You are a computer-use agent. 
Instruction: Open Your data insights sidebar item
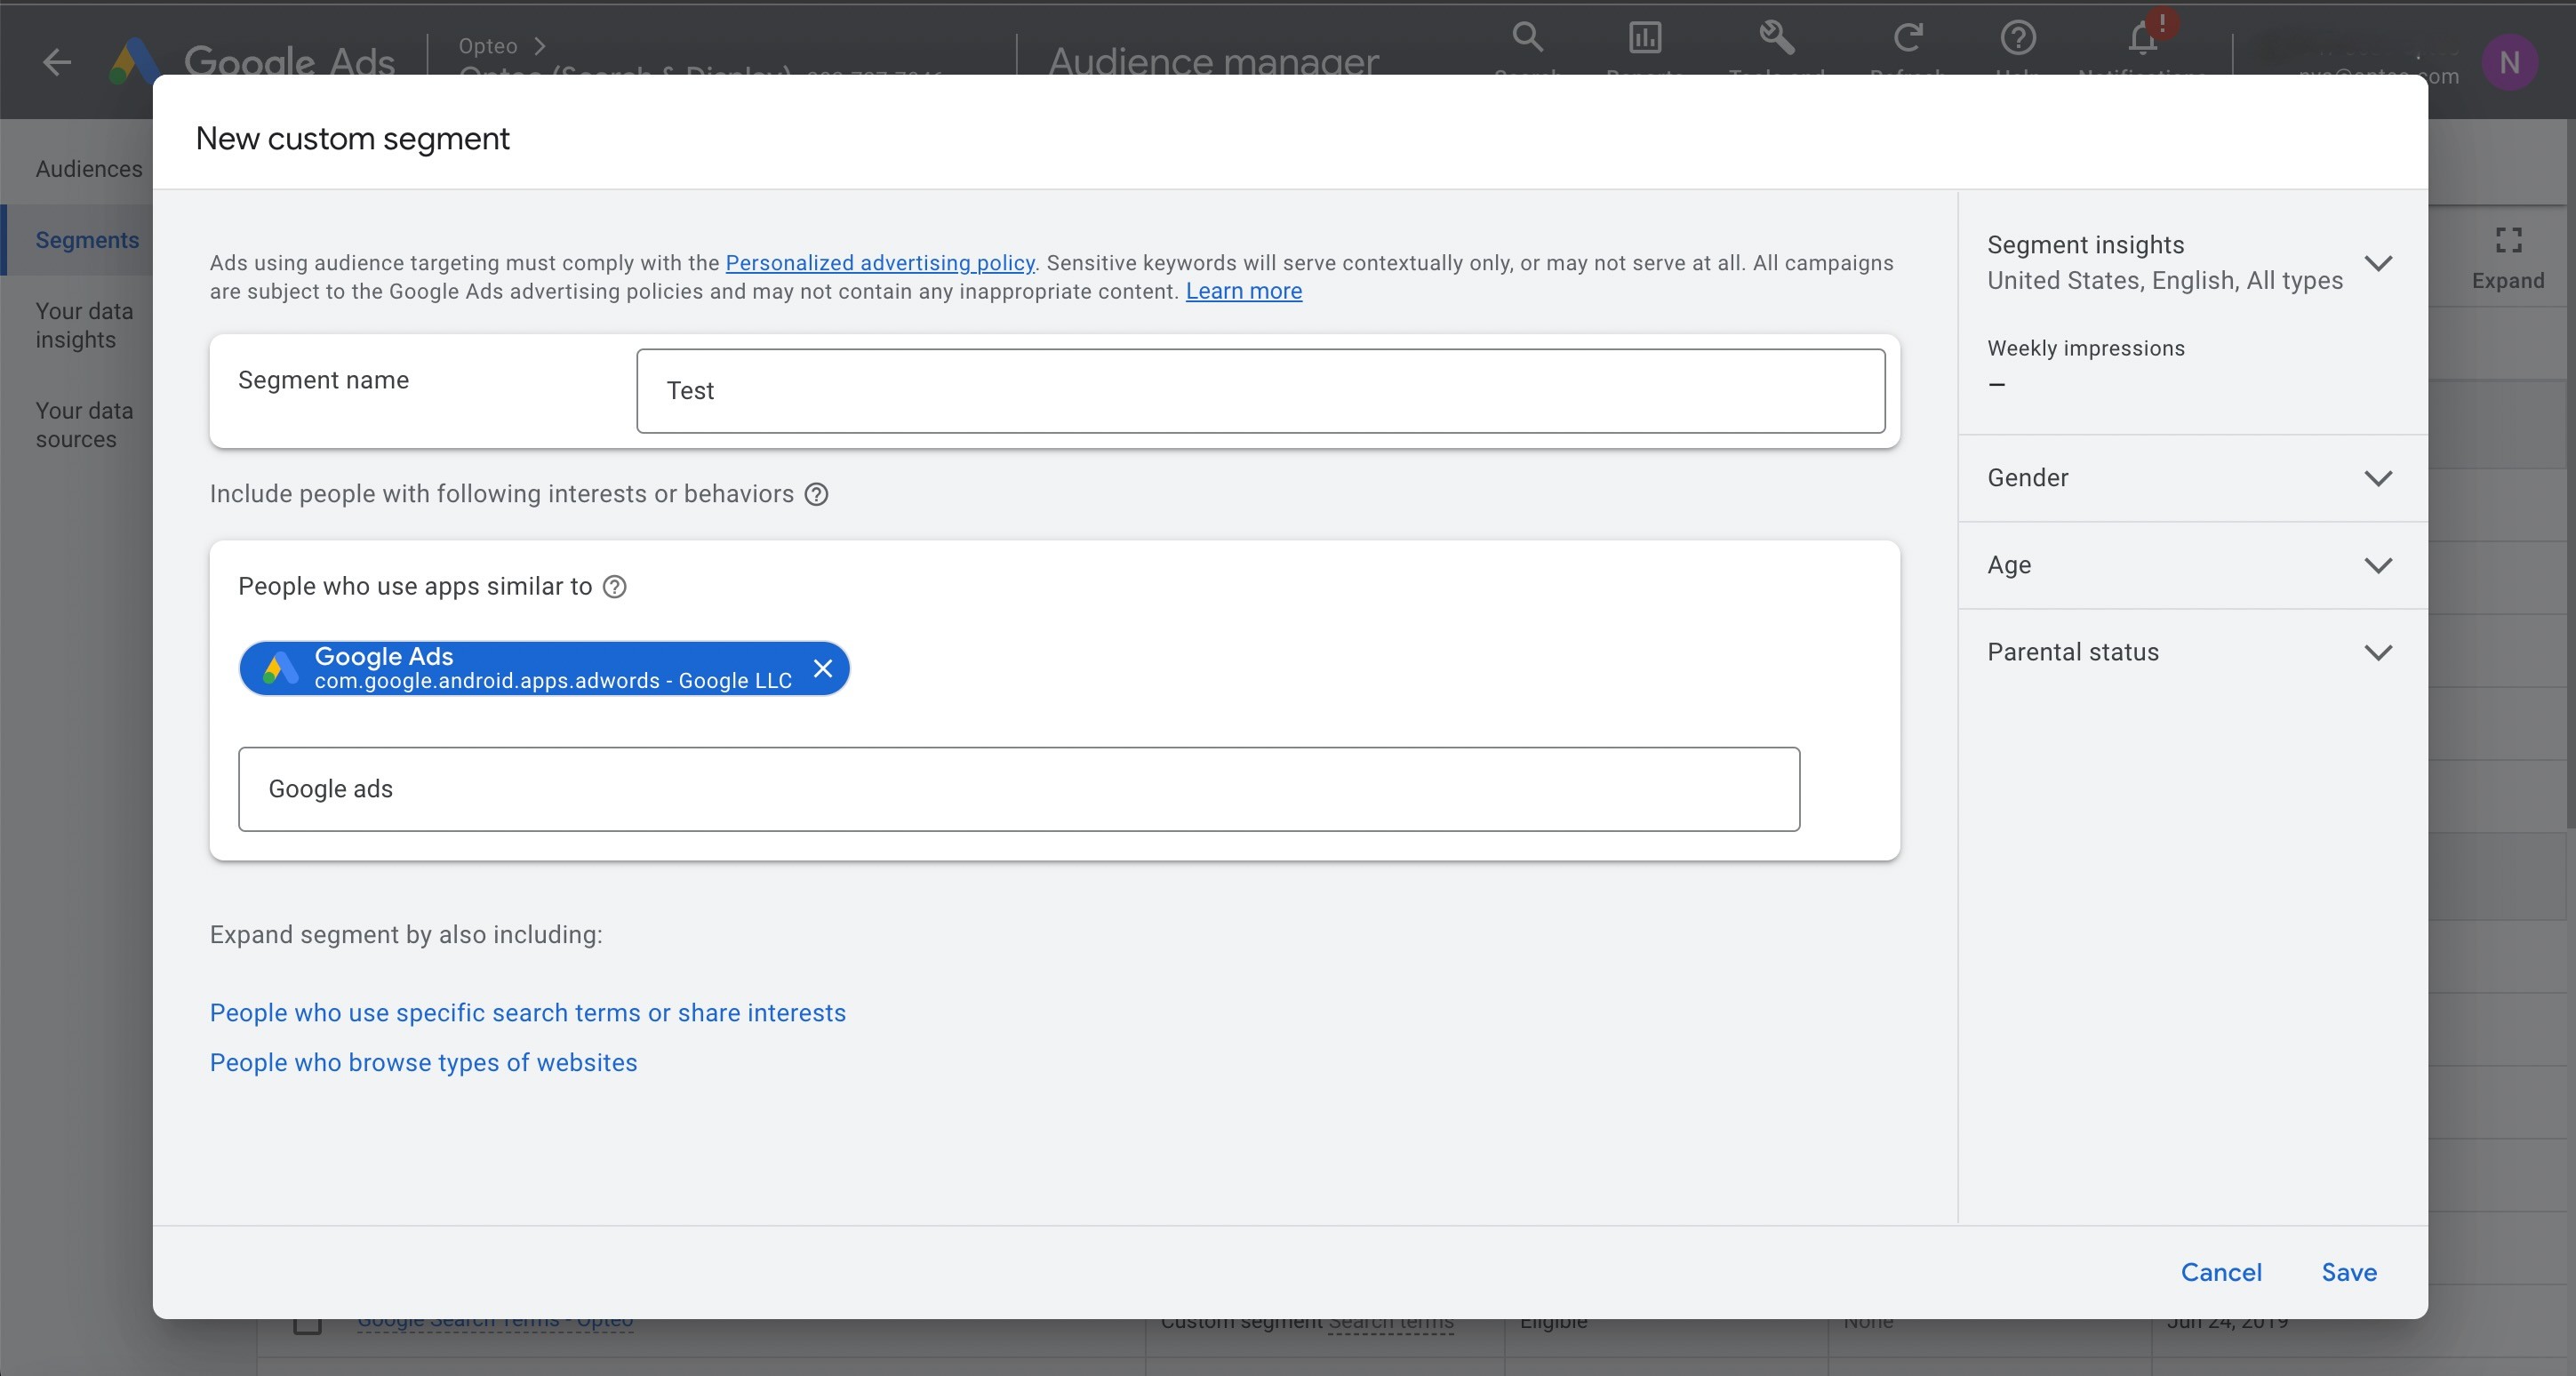[x=84, y=325]
